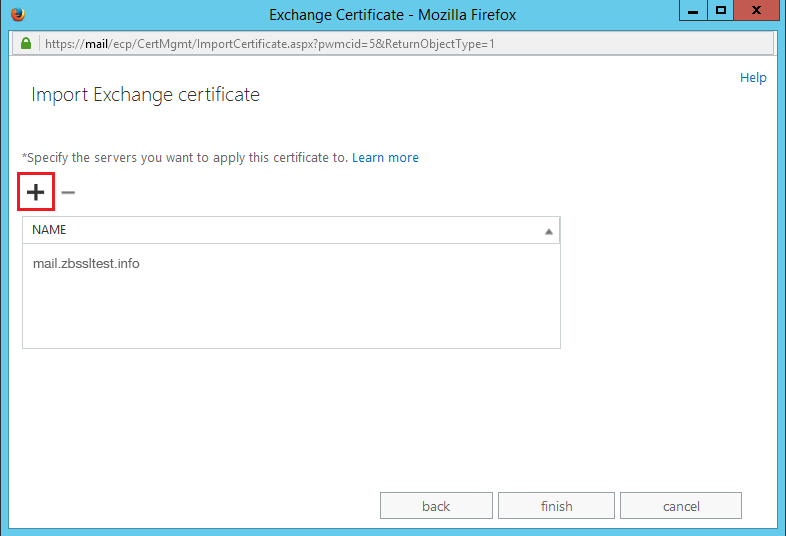Open the Learn more link
786x536 pixels.
pyautogui.click(x=385, y=158)
